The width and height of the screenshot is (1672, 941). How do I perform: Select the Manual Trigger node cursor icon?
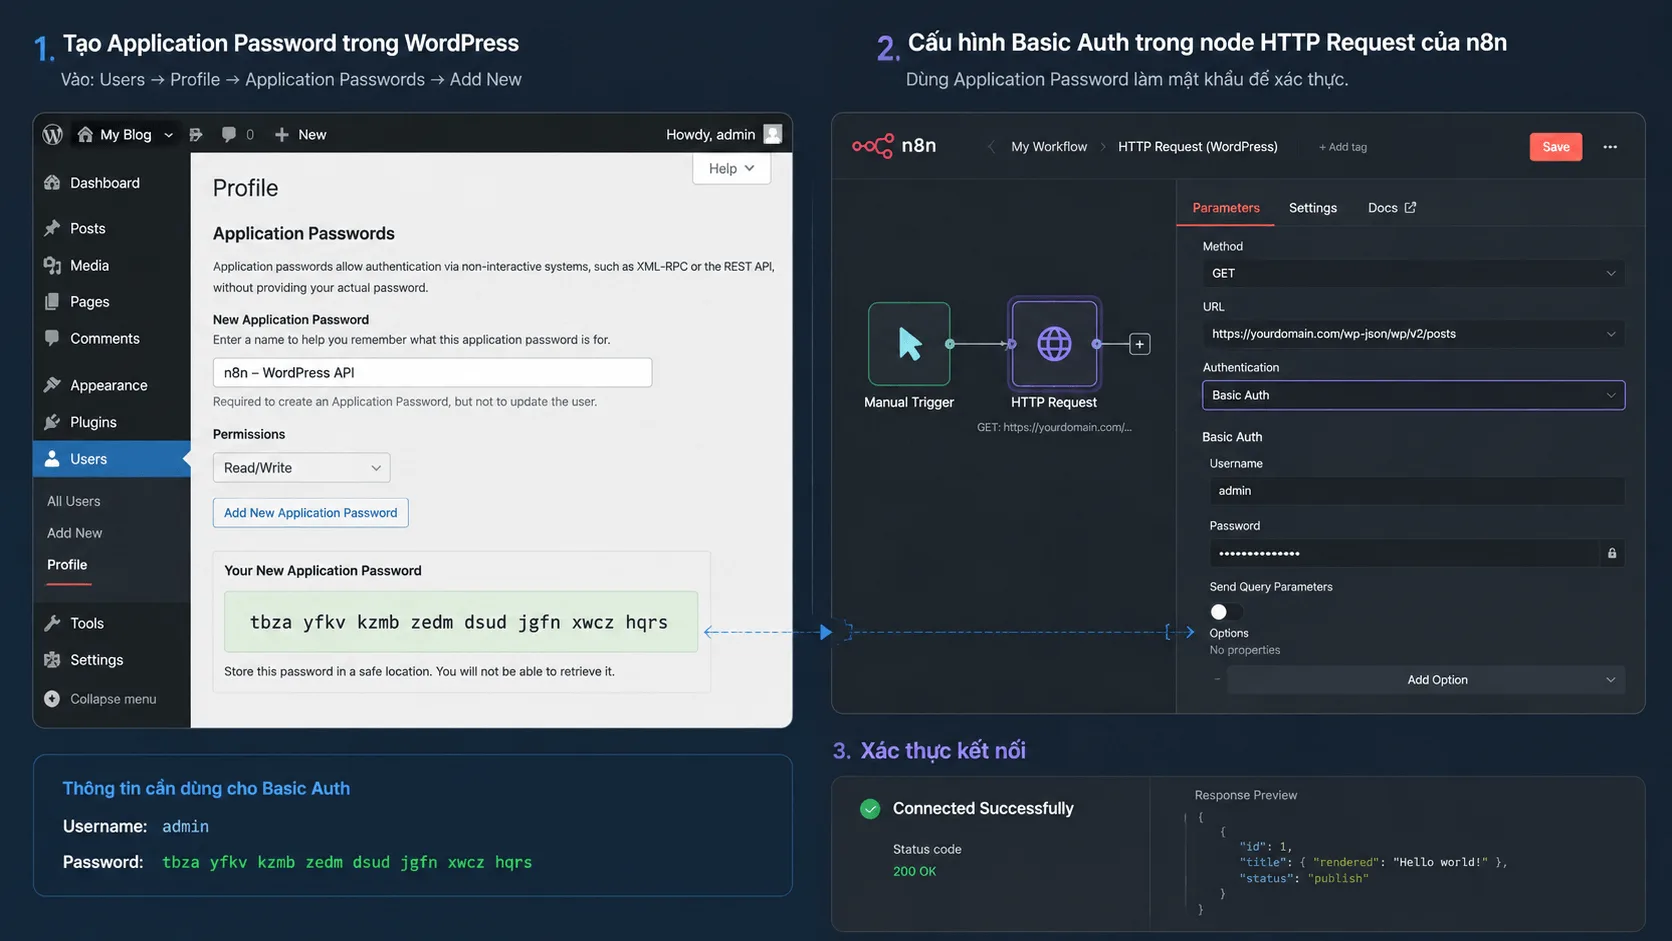[909, 344]
